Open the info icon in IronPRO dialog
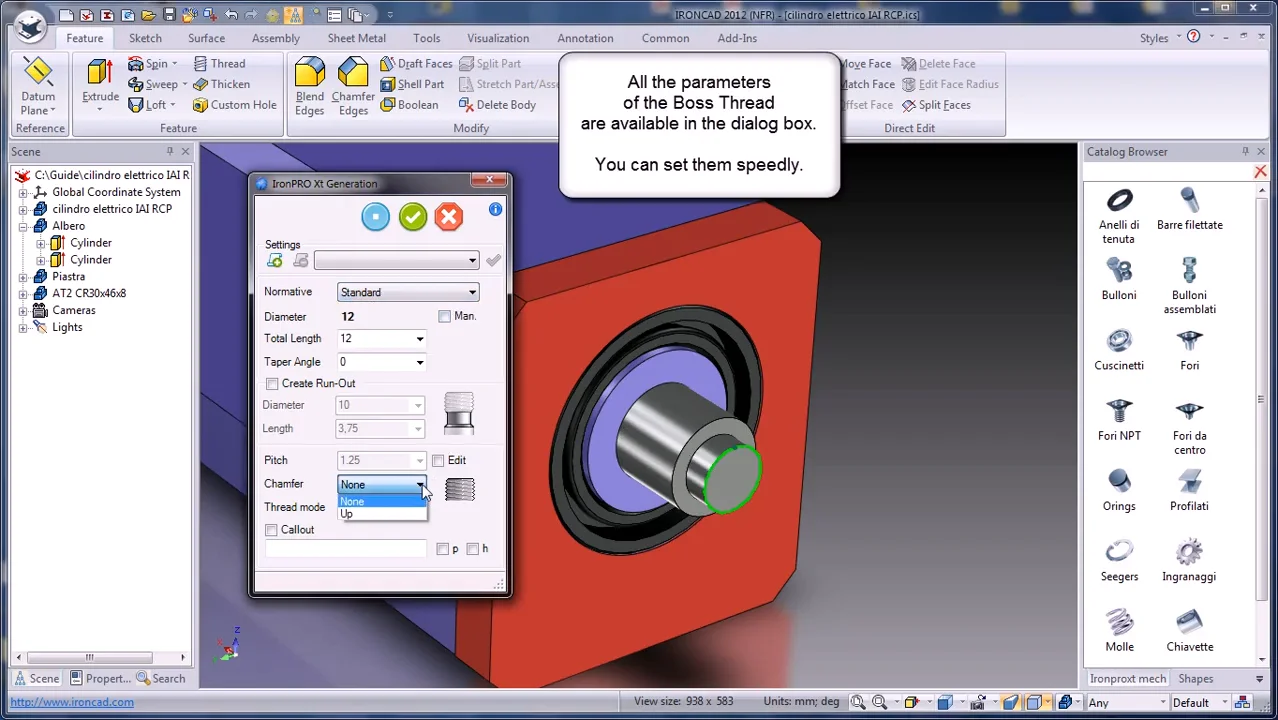Screen dimensions: 1278x720 point(495,209)
